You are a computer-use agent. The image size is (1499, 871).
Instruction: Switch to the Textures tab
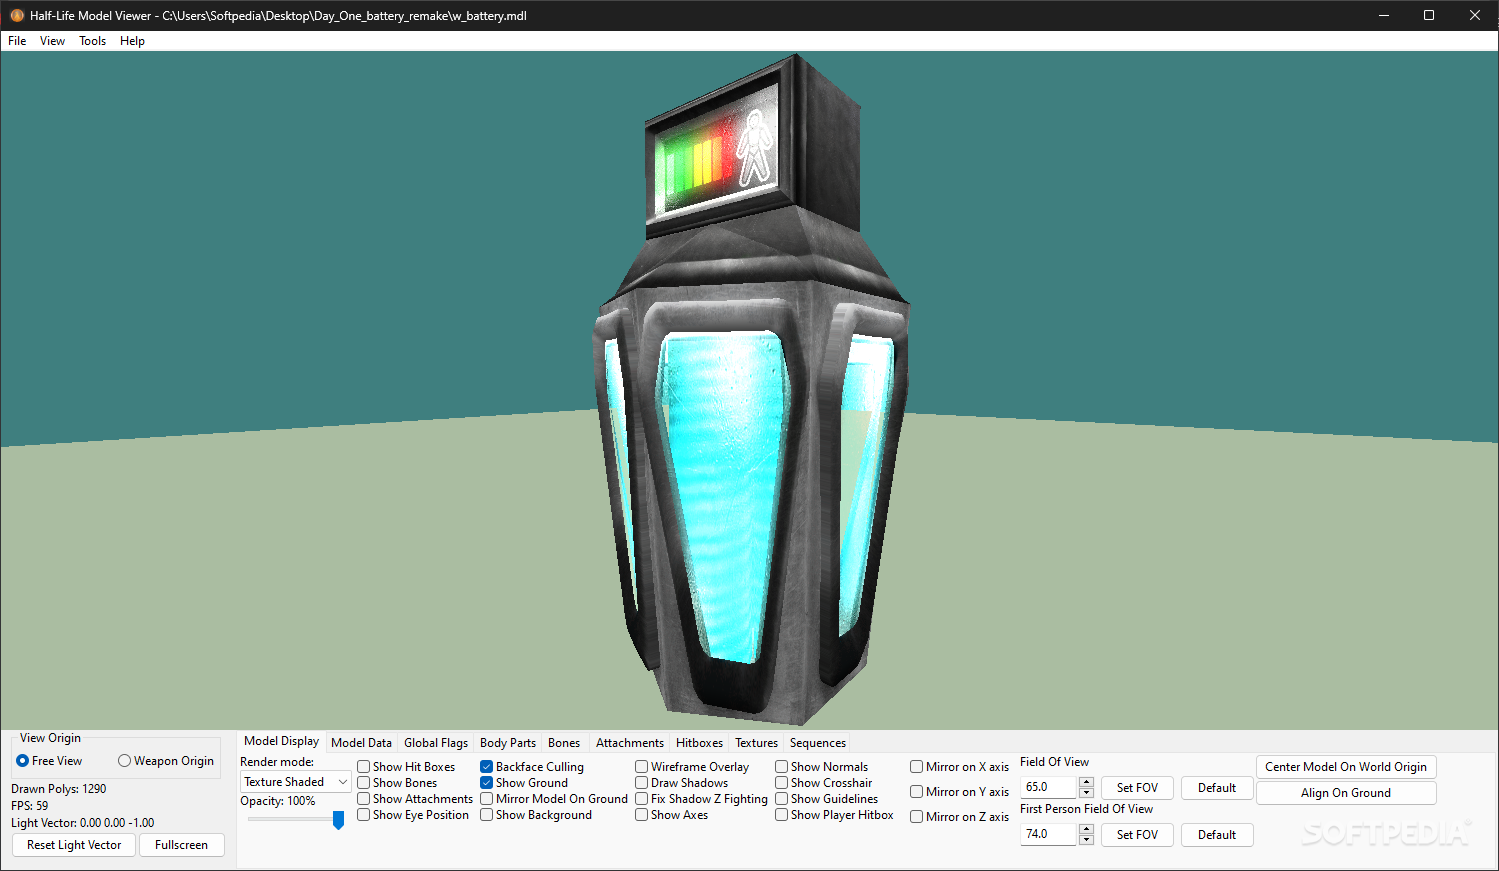(x=756, y=742)
